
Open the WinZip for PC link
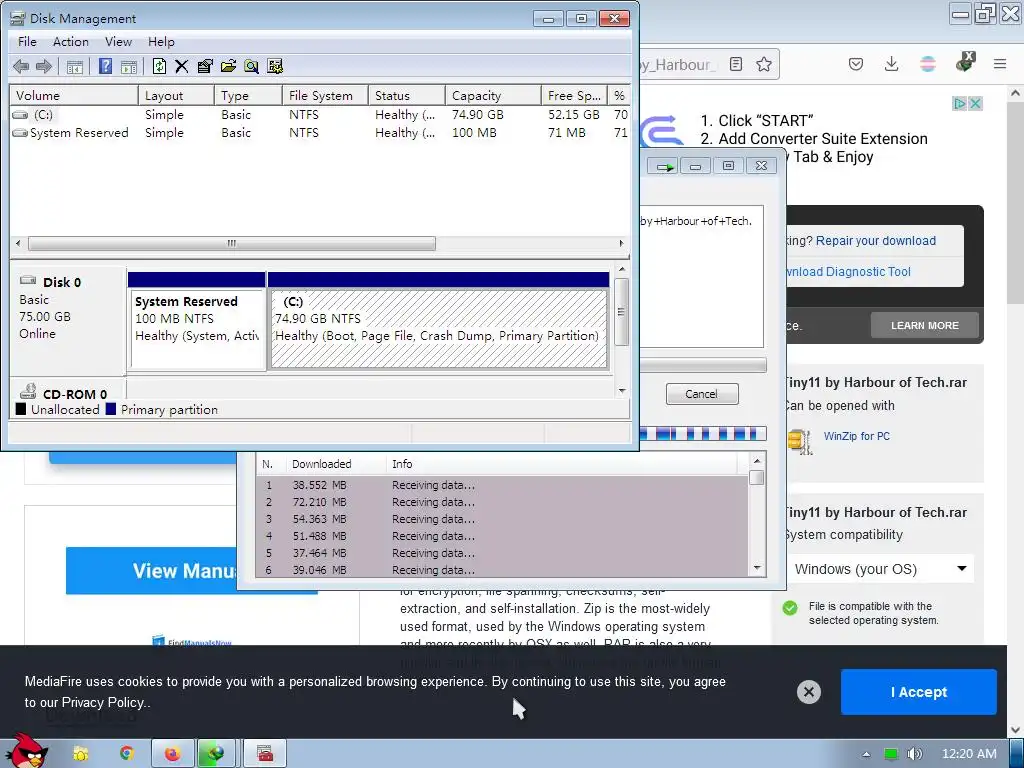pyautogui.click(x=856, y=436)
